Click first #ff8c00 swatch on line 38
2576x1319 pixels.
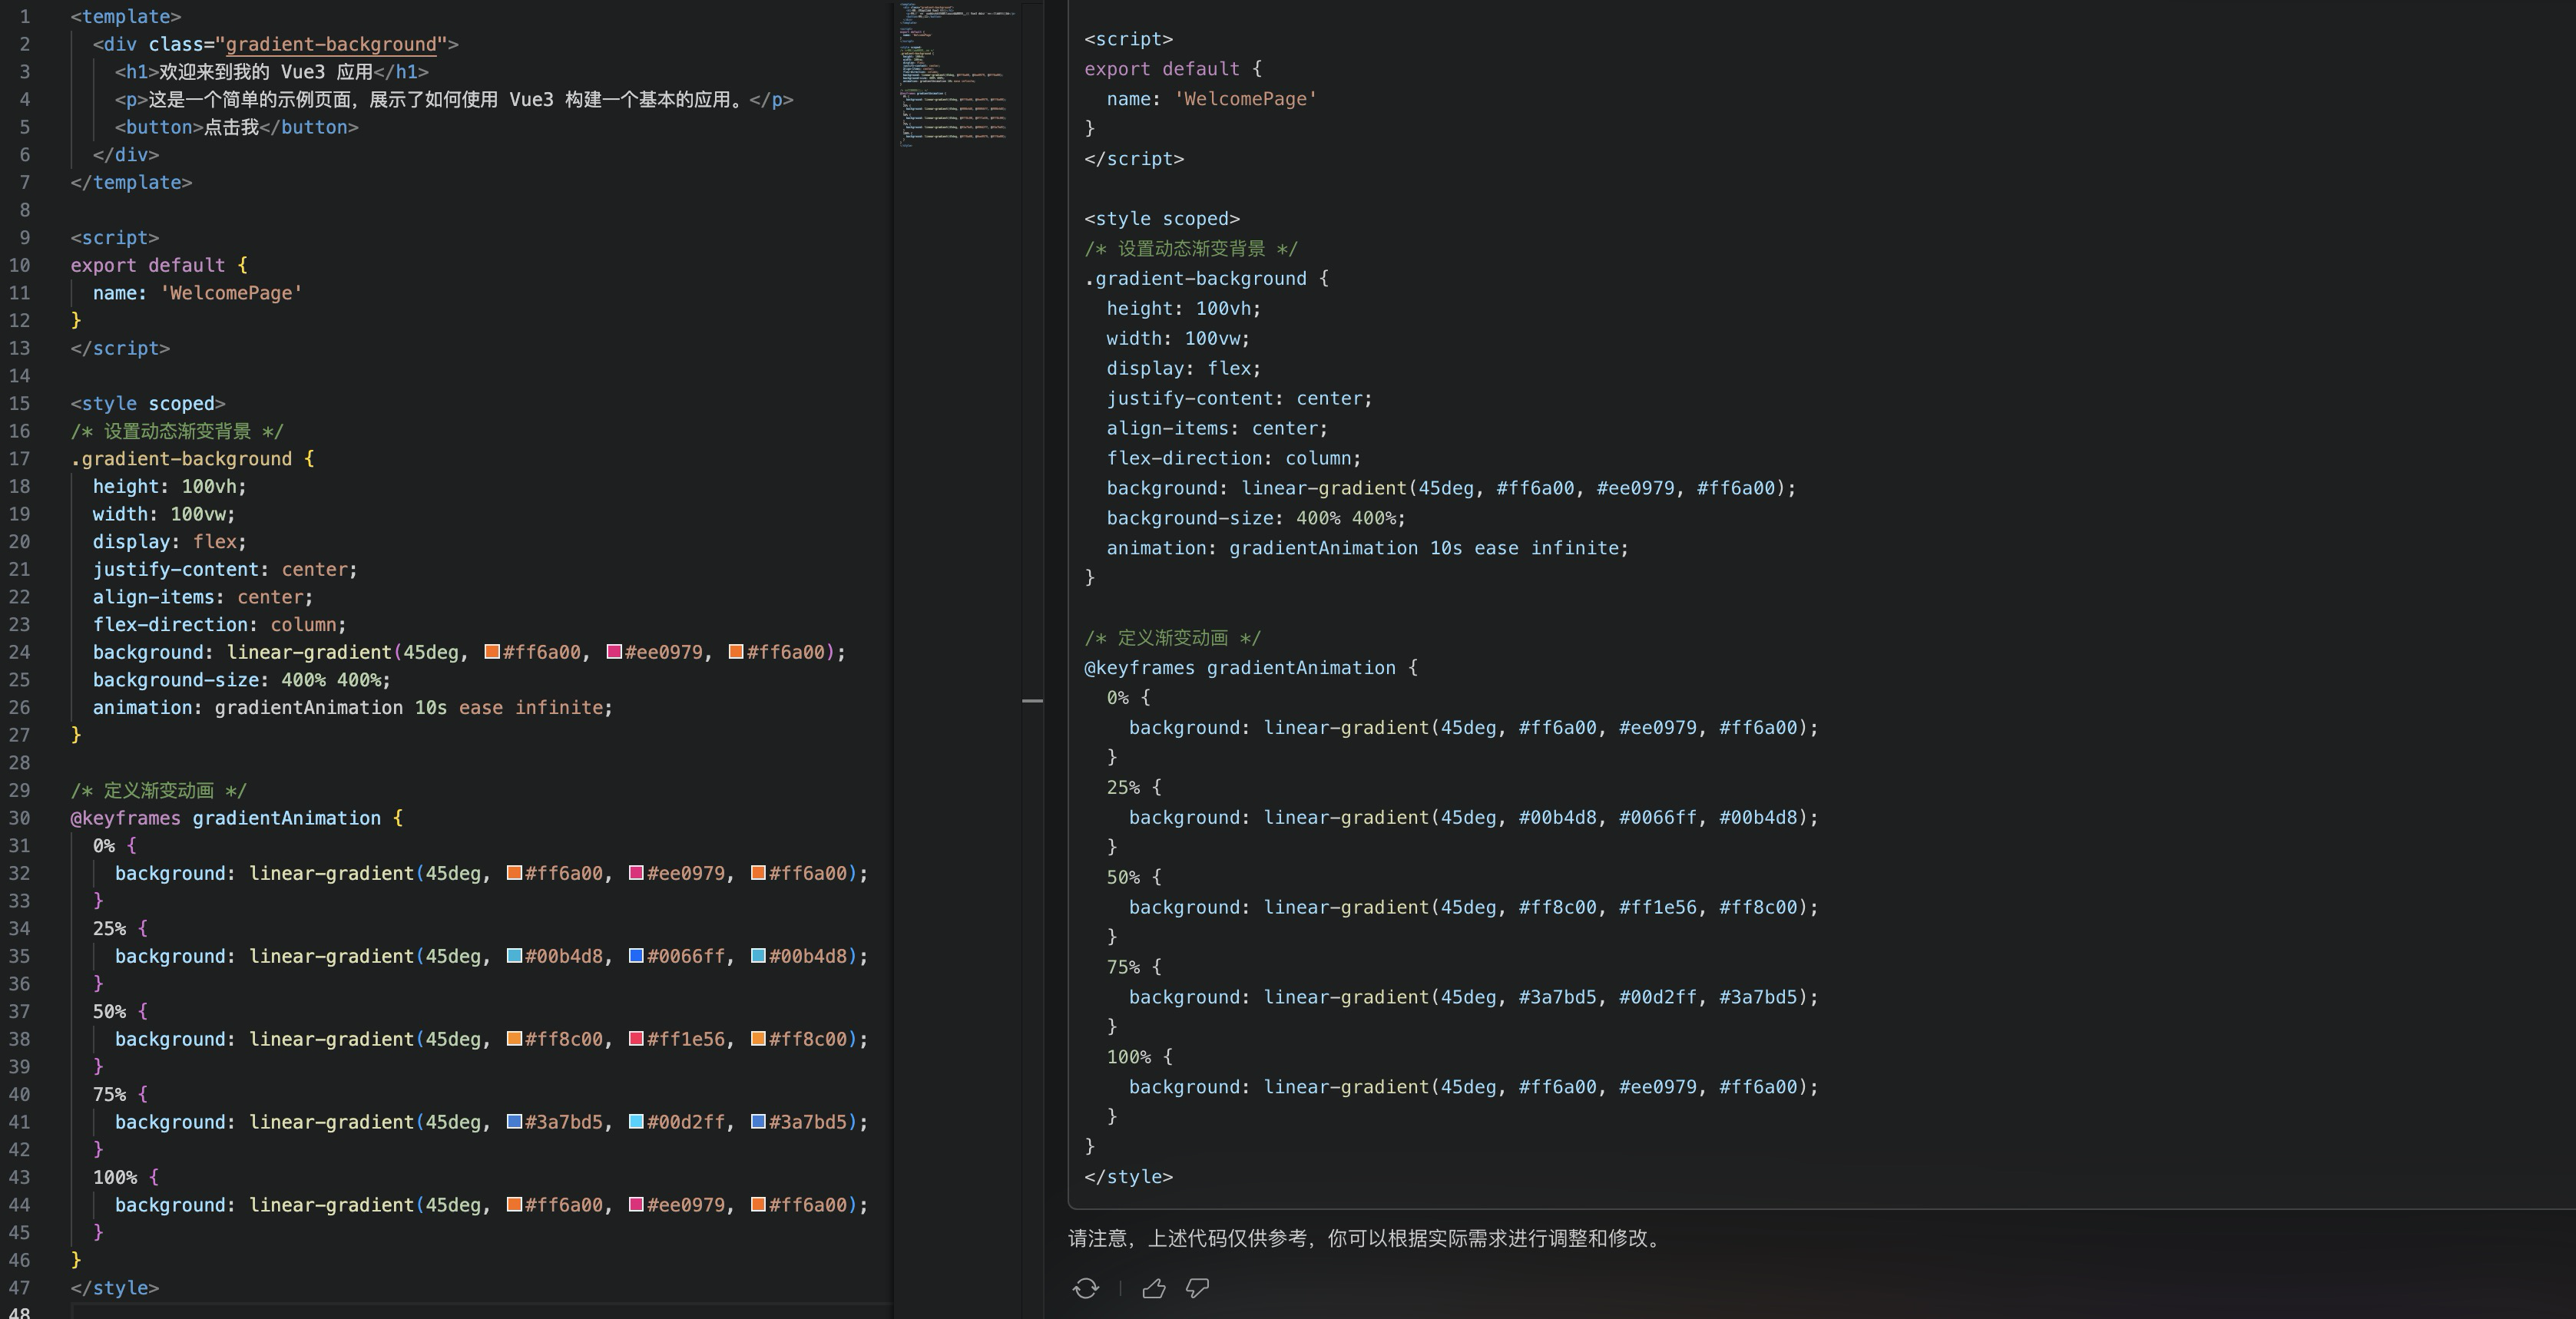[x=514, y=1039]
